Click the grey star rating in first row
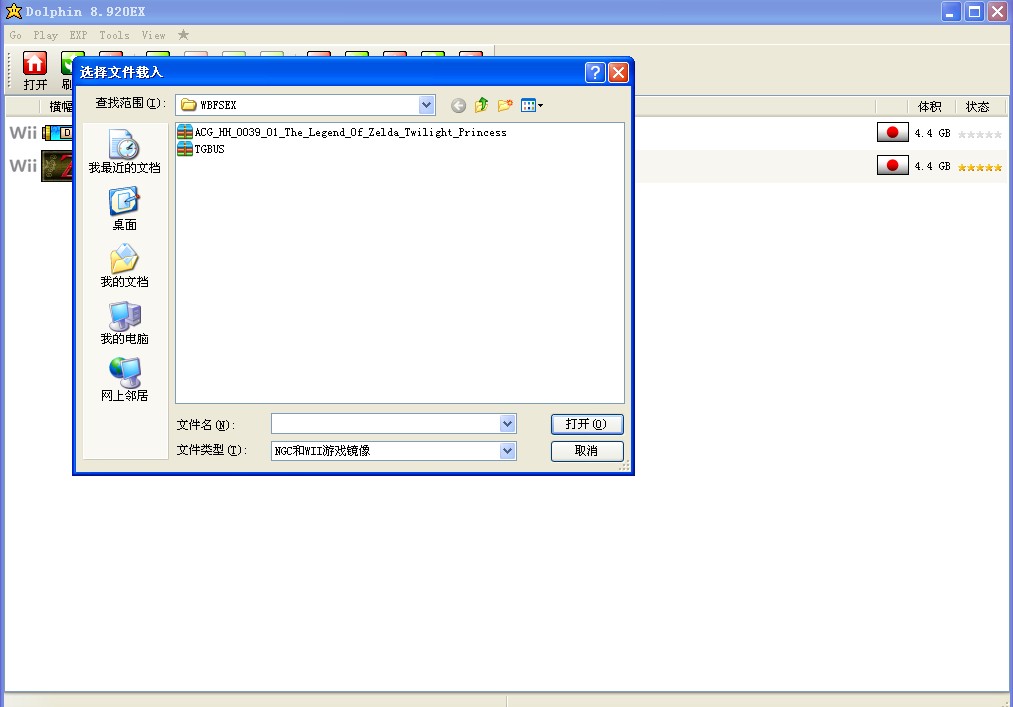Image resolution: width=1013 pixels, height=707 pixels. coord(979,134)
